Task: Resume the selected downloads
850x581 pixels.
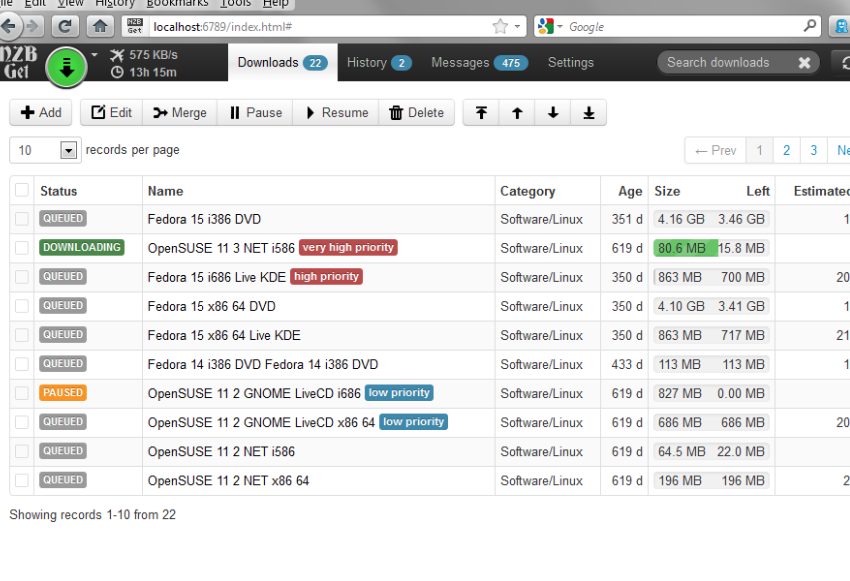Action: click(336, 113)
